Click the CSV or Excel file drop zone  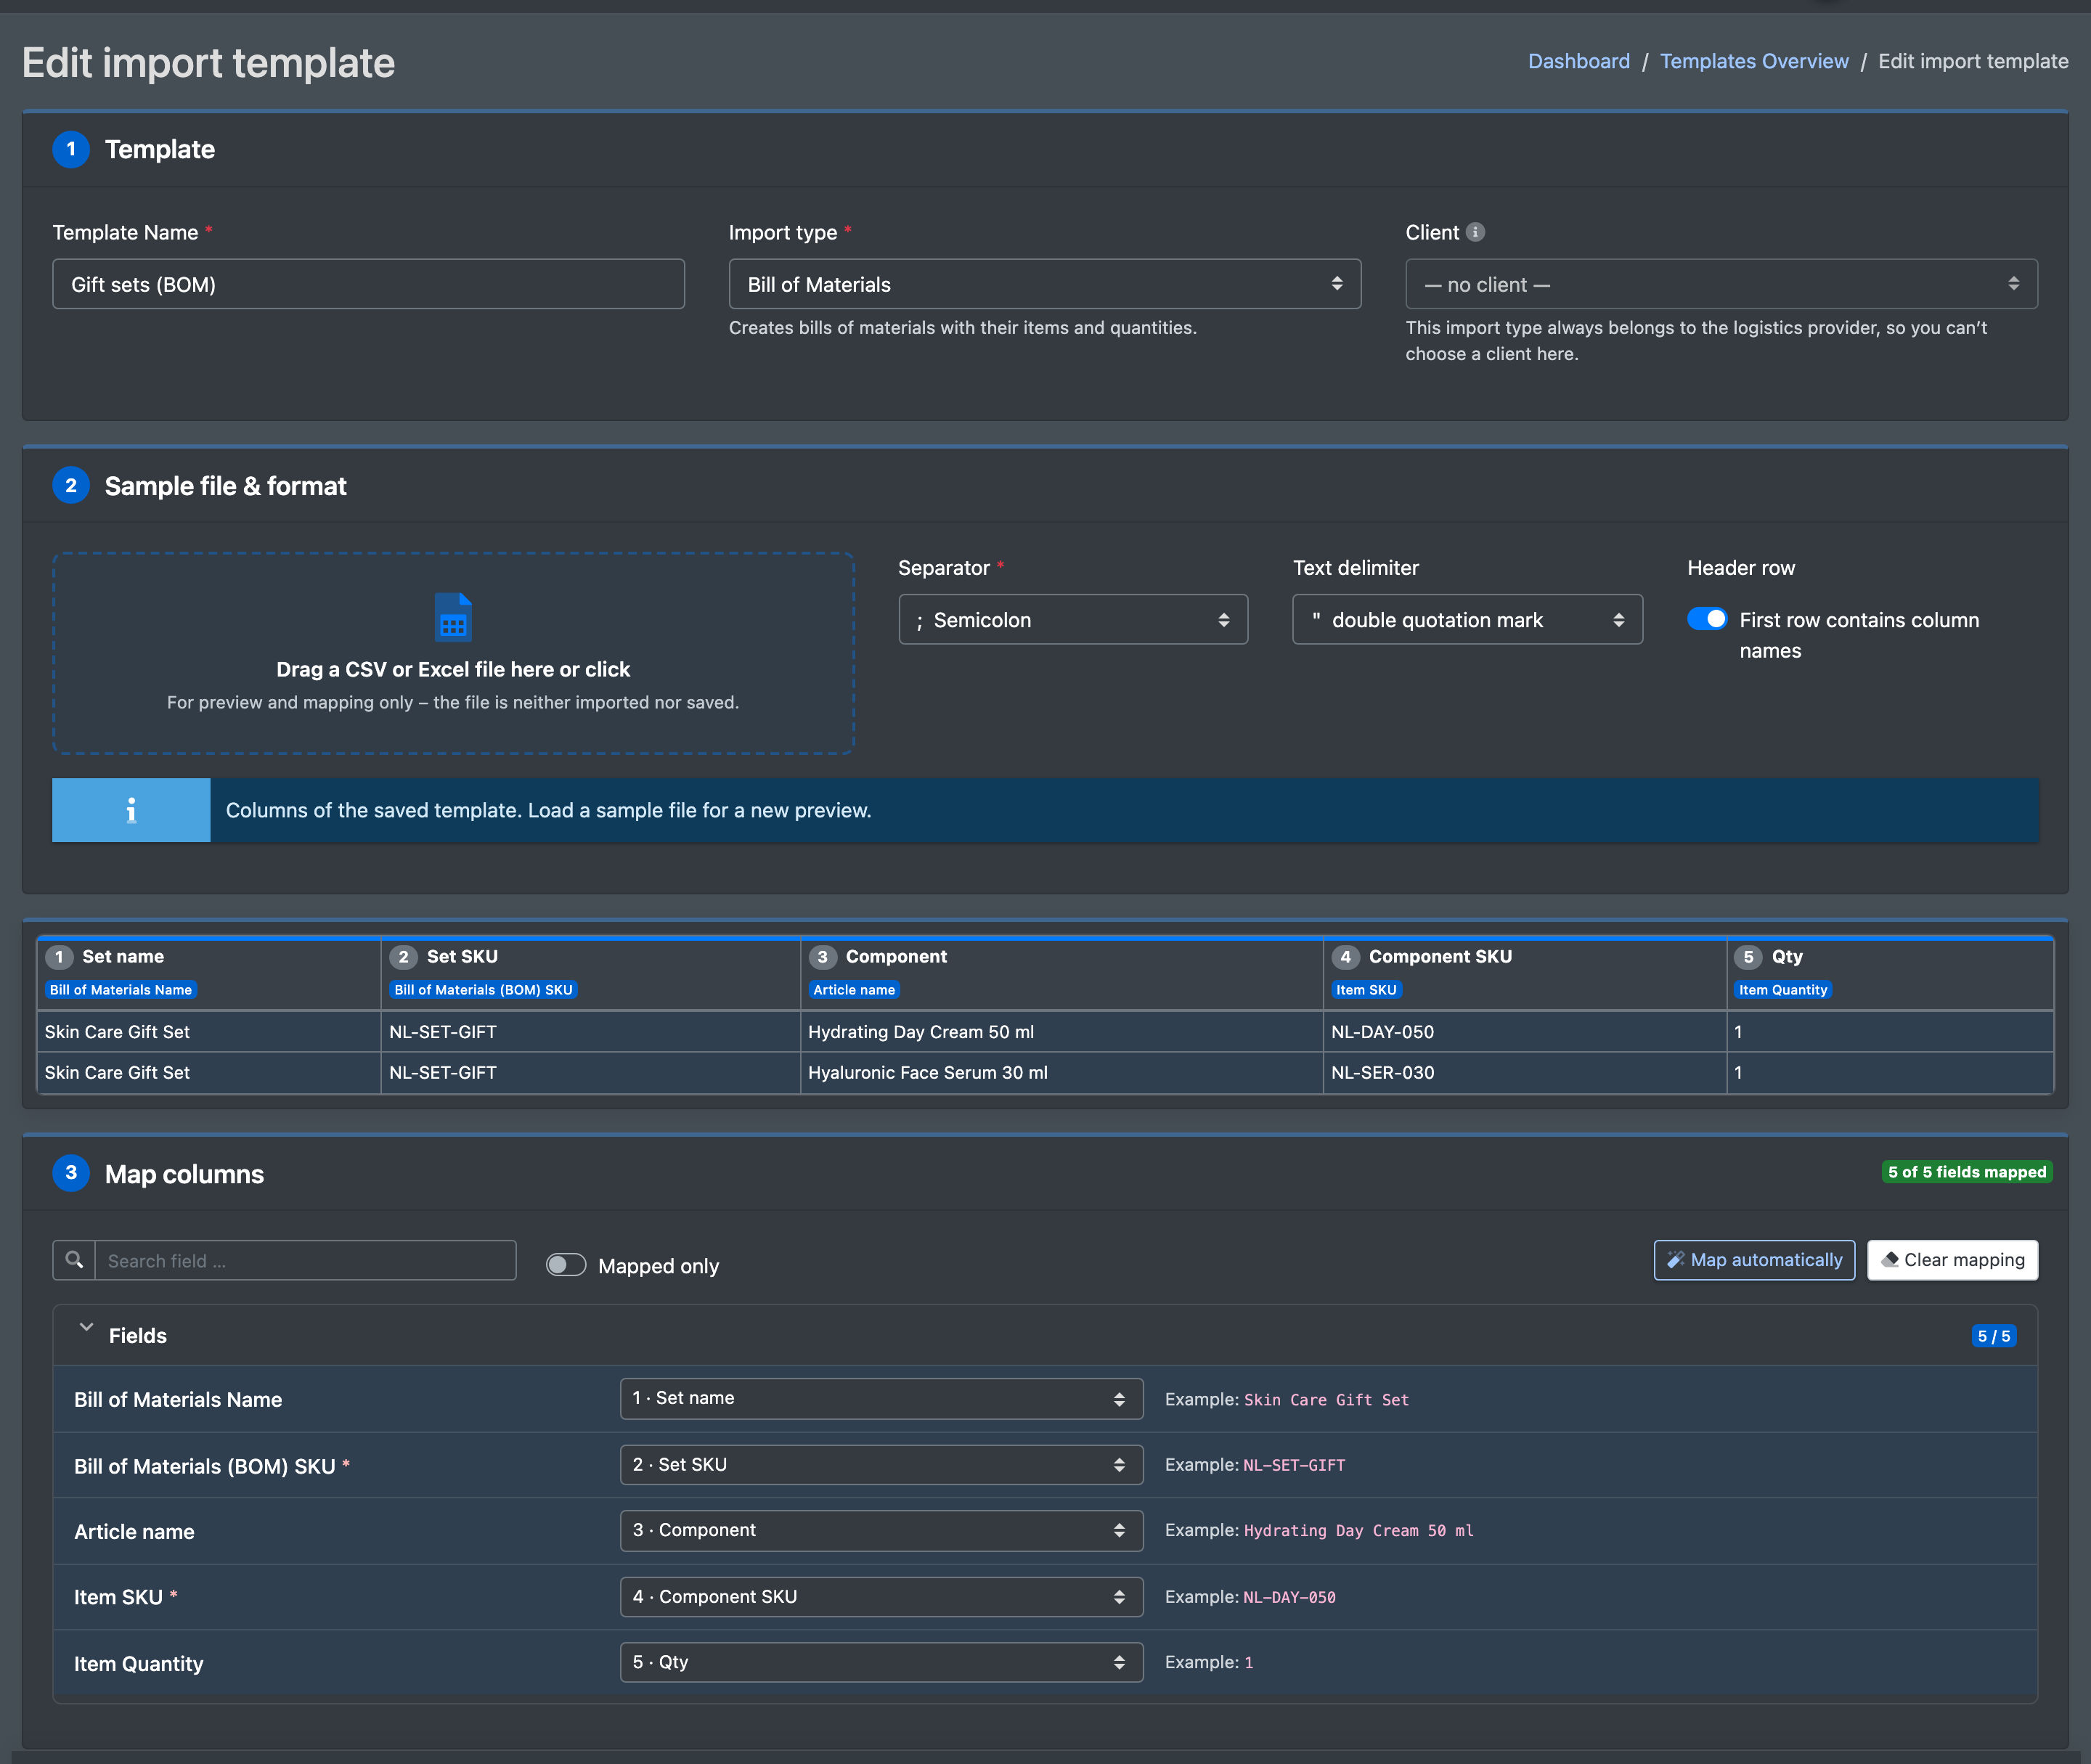click(453, 652)
